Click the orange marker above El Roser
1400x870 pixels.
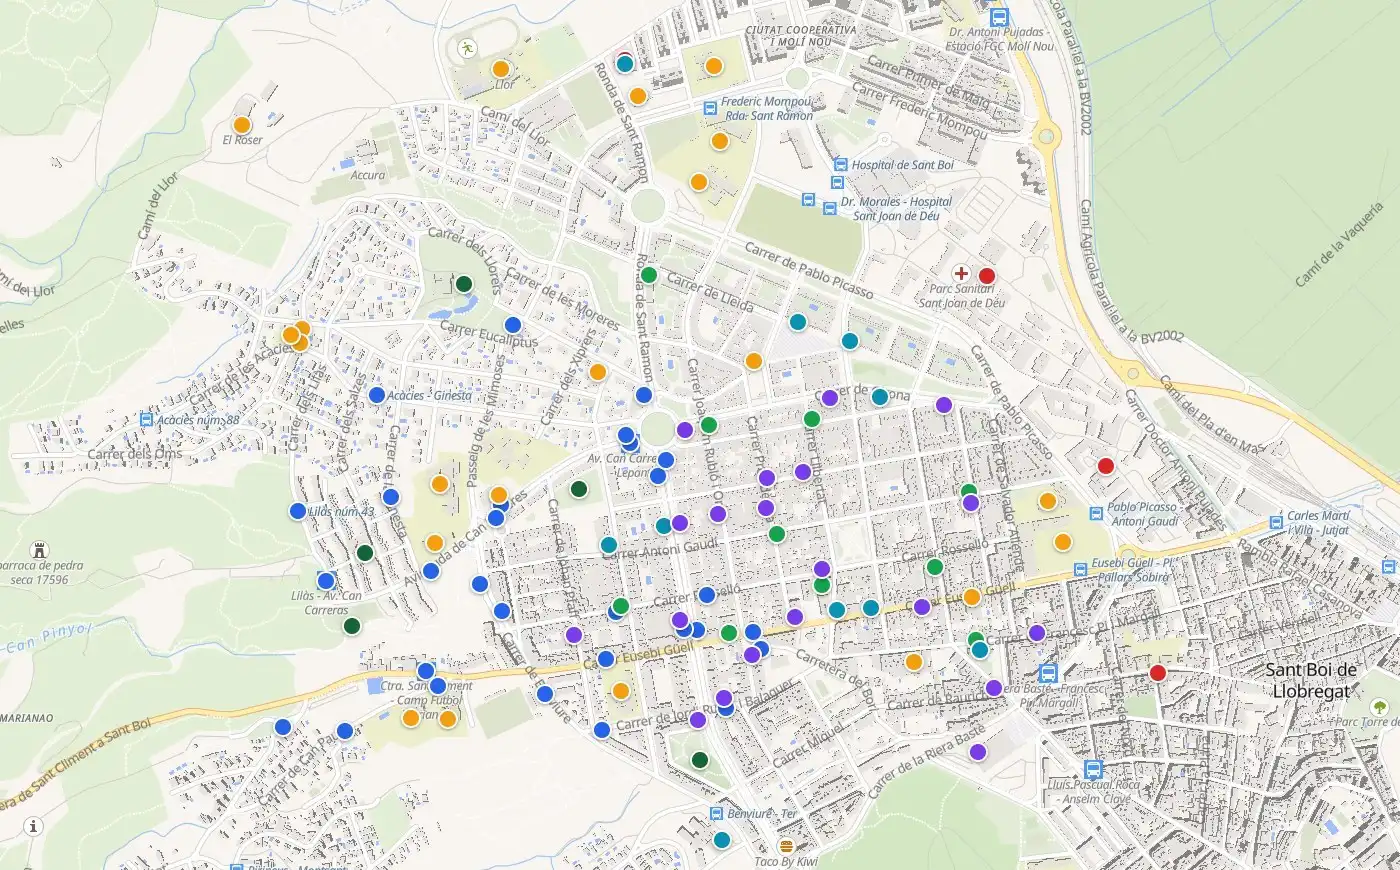241,125
